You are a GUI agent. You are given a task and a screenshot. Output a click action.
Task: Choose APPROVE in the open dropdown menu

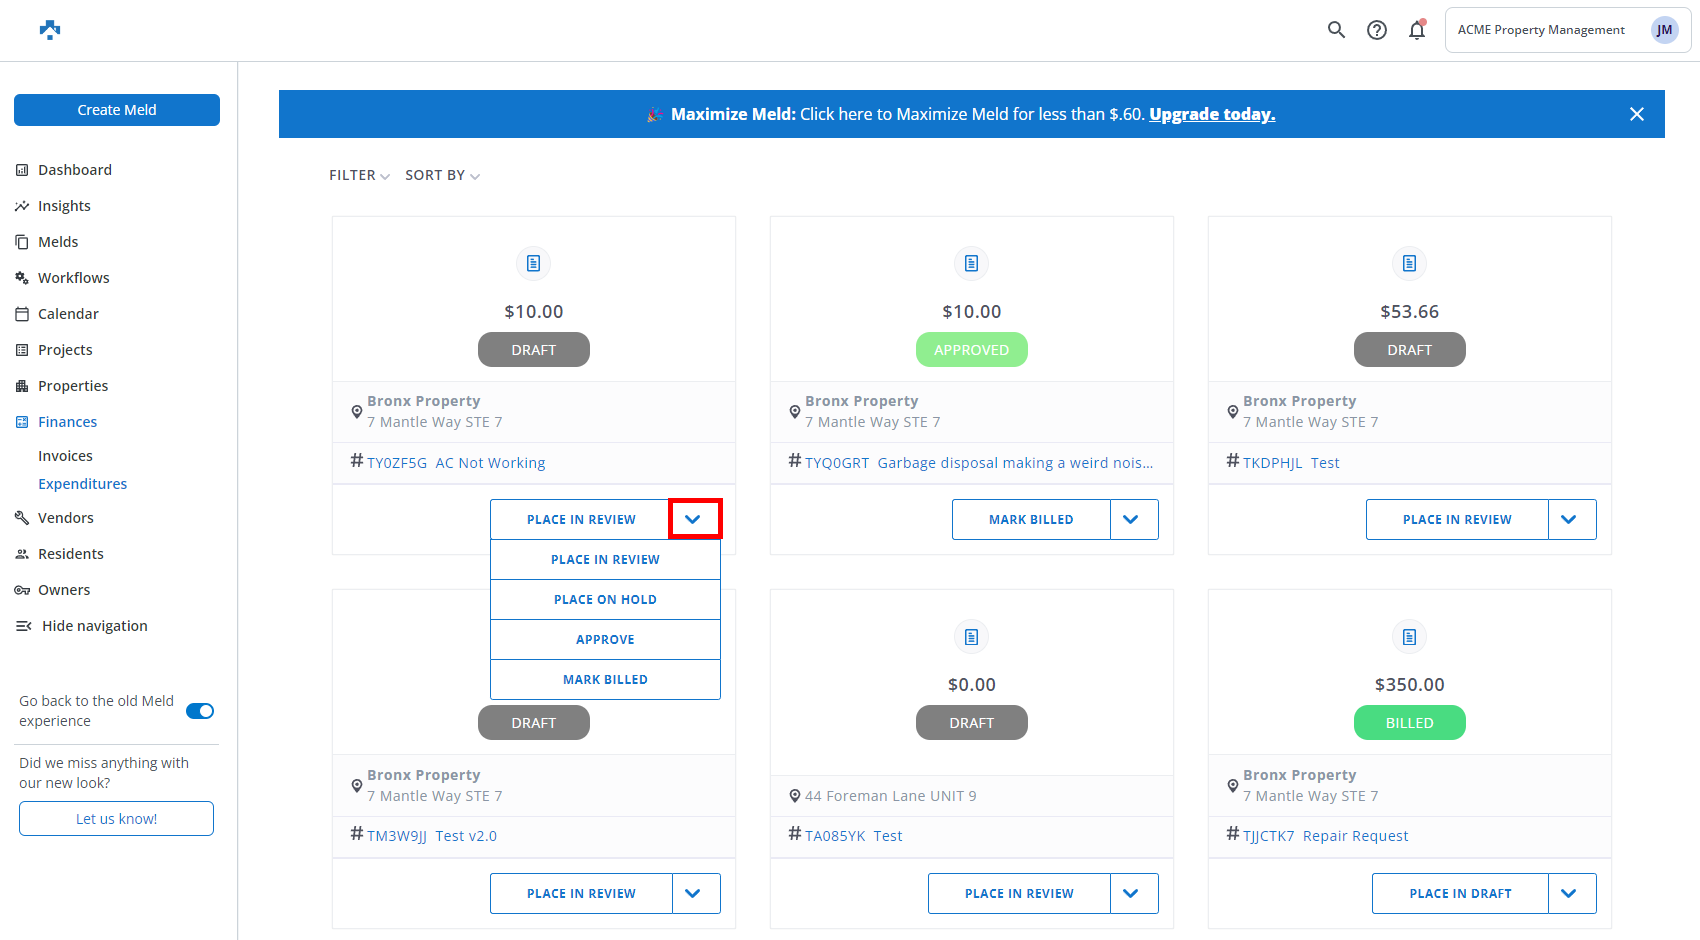pyautogui.click(x=605, y=640)
